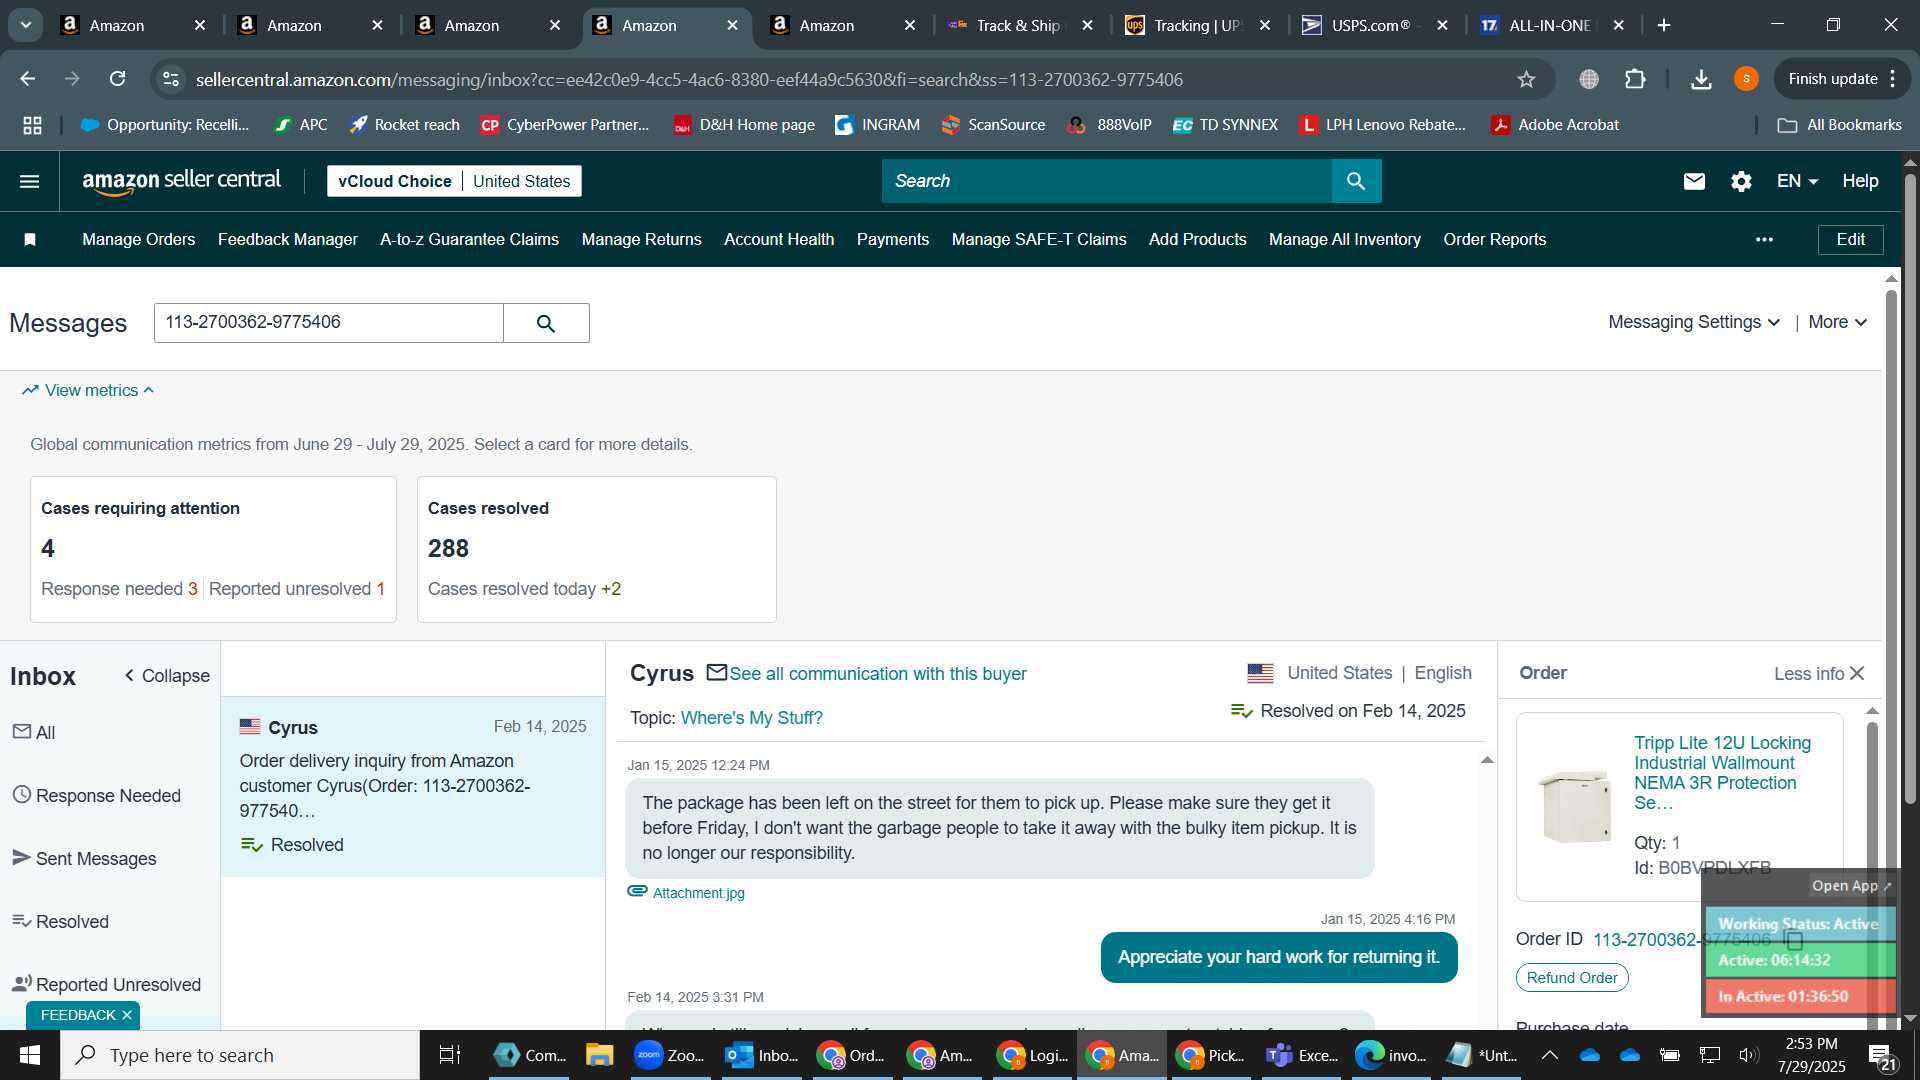Viewport: 1920px width, 1080px height.
Task: Open the three-dots overflow in navigation bar
Action: pos(1764,239)
